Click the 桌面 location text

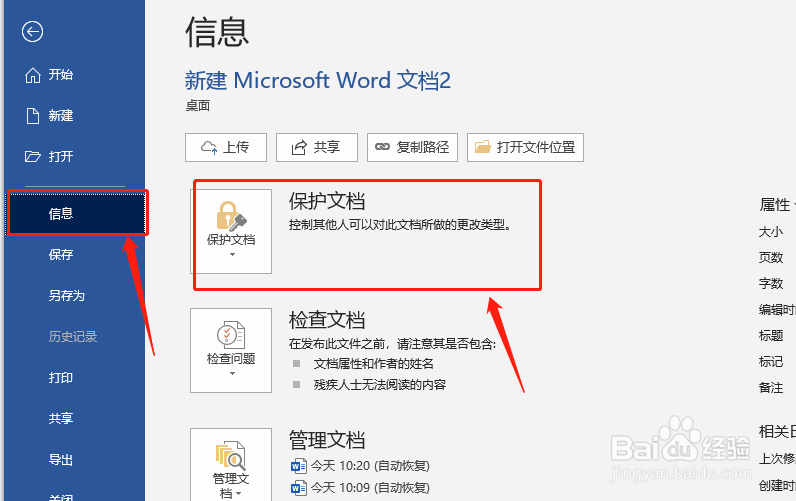tap(198, 106)
